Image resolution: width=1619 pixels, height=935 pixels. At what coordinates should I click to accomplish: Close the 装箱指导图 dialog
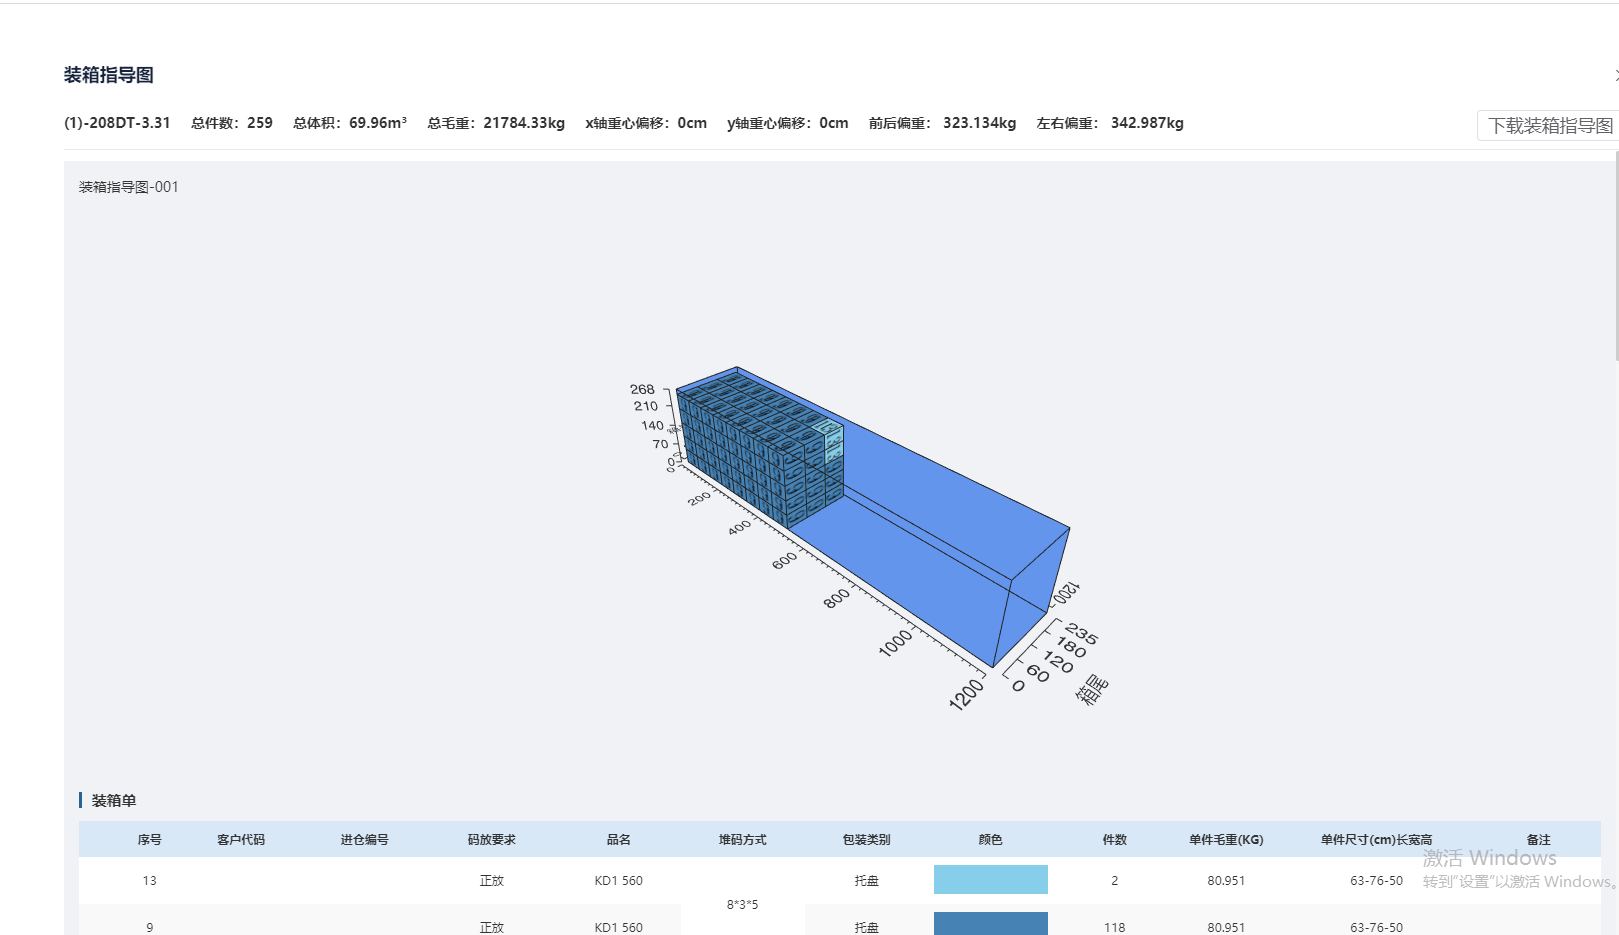click(1615, 75)
